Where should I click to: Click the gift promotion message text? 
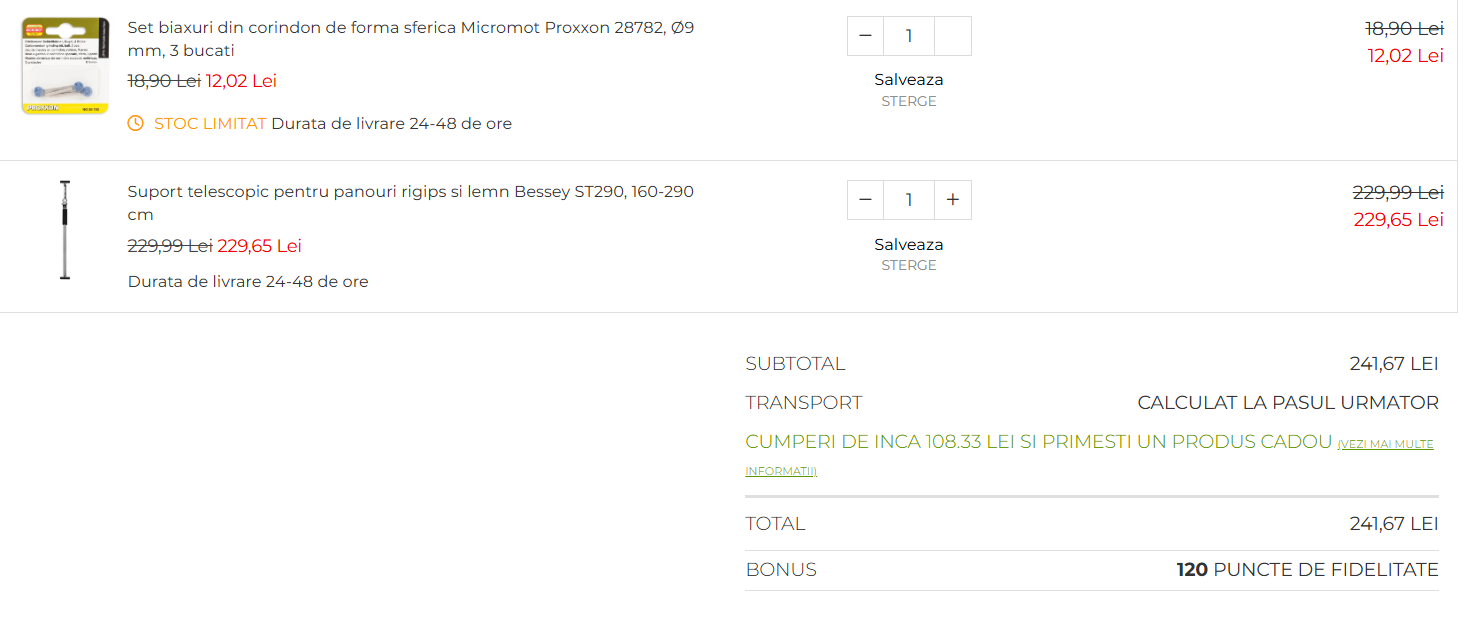(x=1038, y=442)
